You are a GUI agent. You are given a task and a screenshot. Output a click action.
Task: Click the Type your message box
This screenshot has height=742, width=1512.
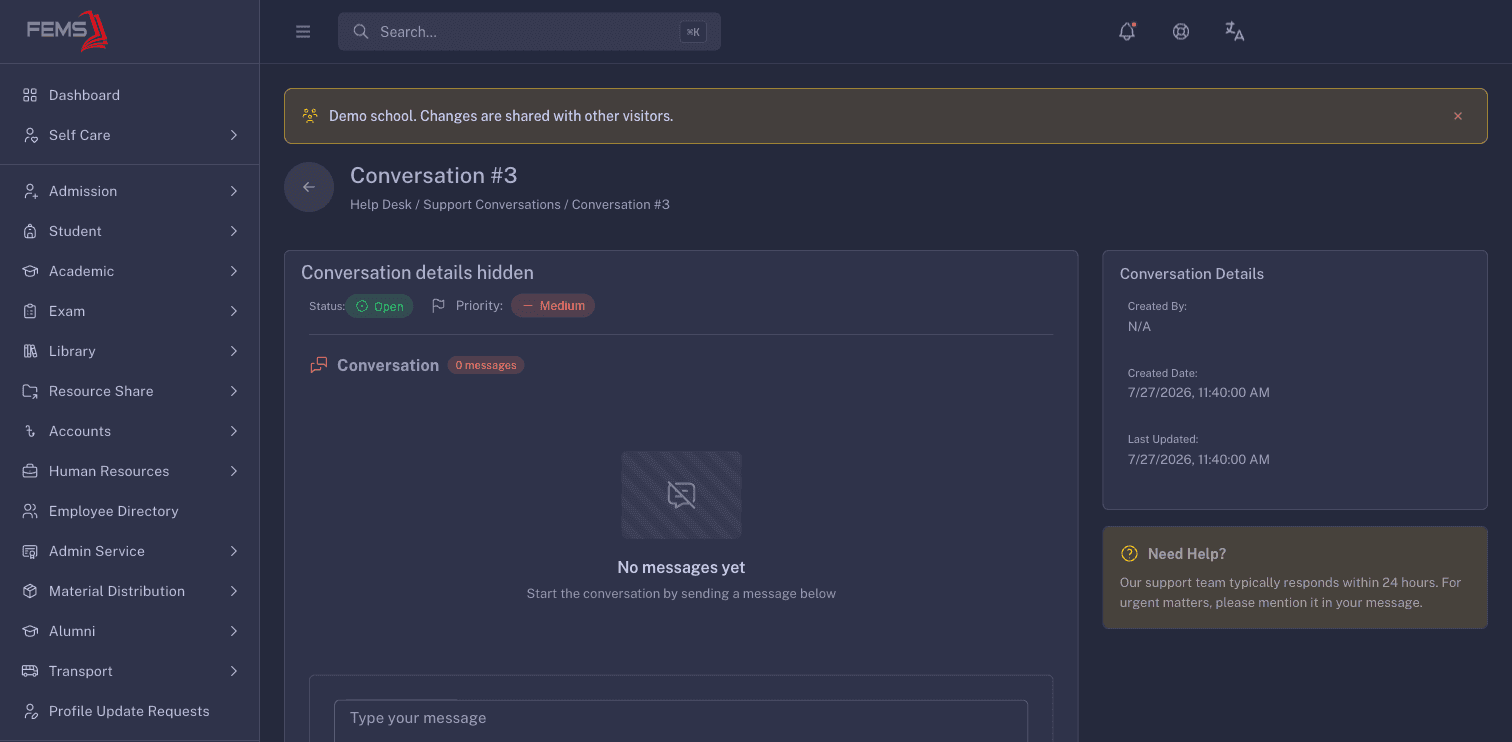pyautogui.click(x=681, y=721)
